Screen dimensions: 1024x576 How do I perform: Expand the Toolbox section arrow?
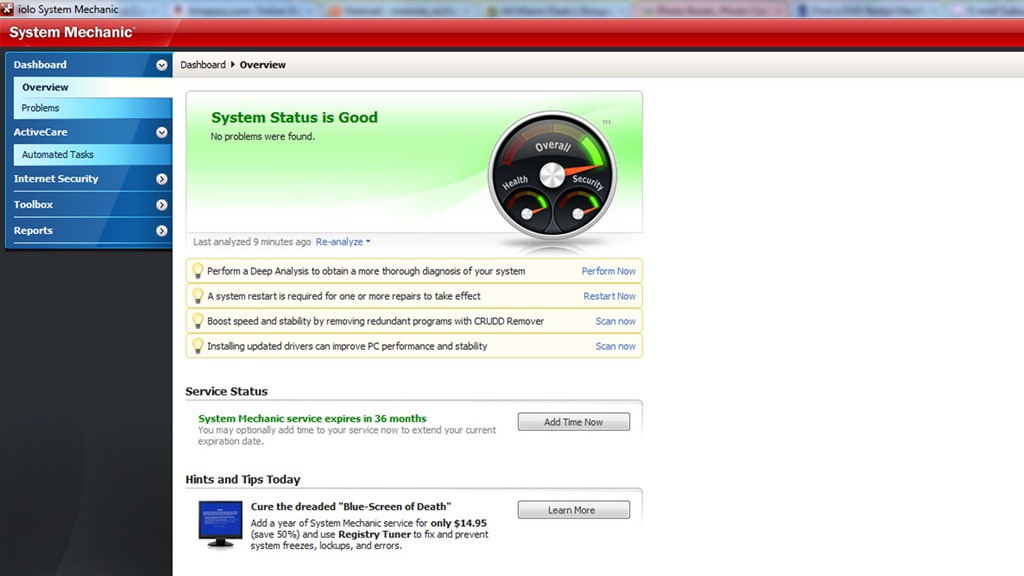coord(161,205)
